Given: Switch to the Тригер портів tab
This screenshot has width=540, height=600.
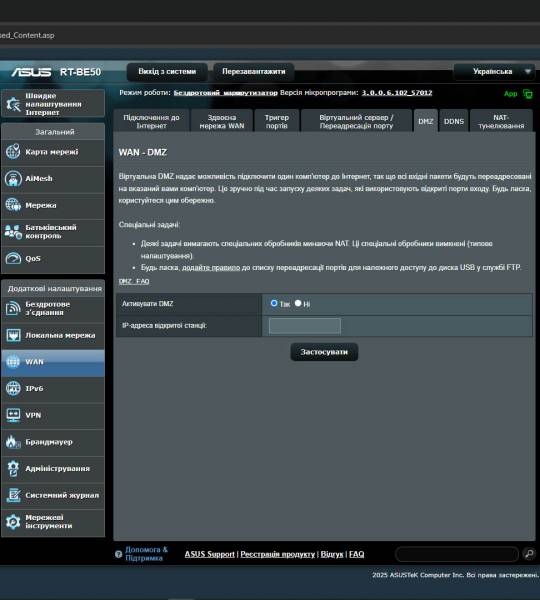Looking at the screenshot, I should pyautogui.click(x=276, y=121).
